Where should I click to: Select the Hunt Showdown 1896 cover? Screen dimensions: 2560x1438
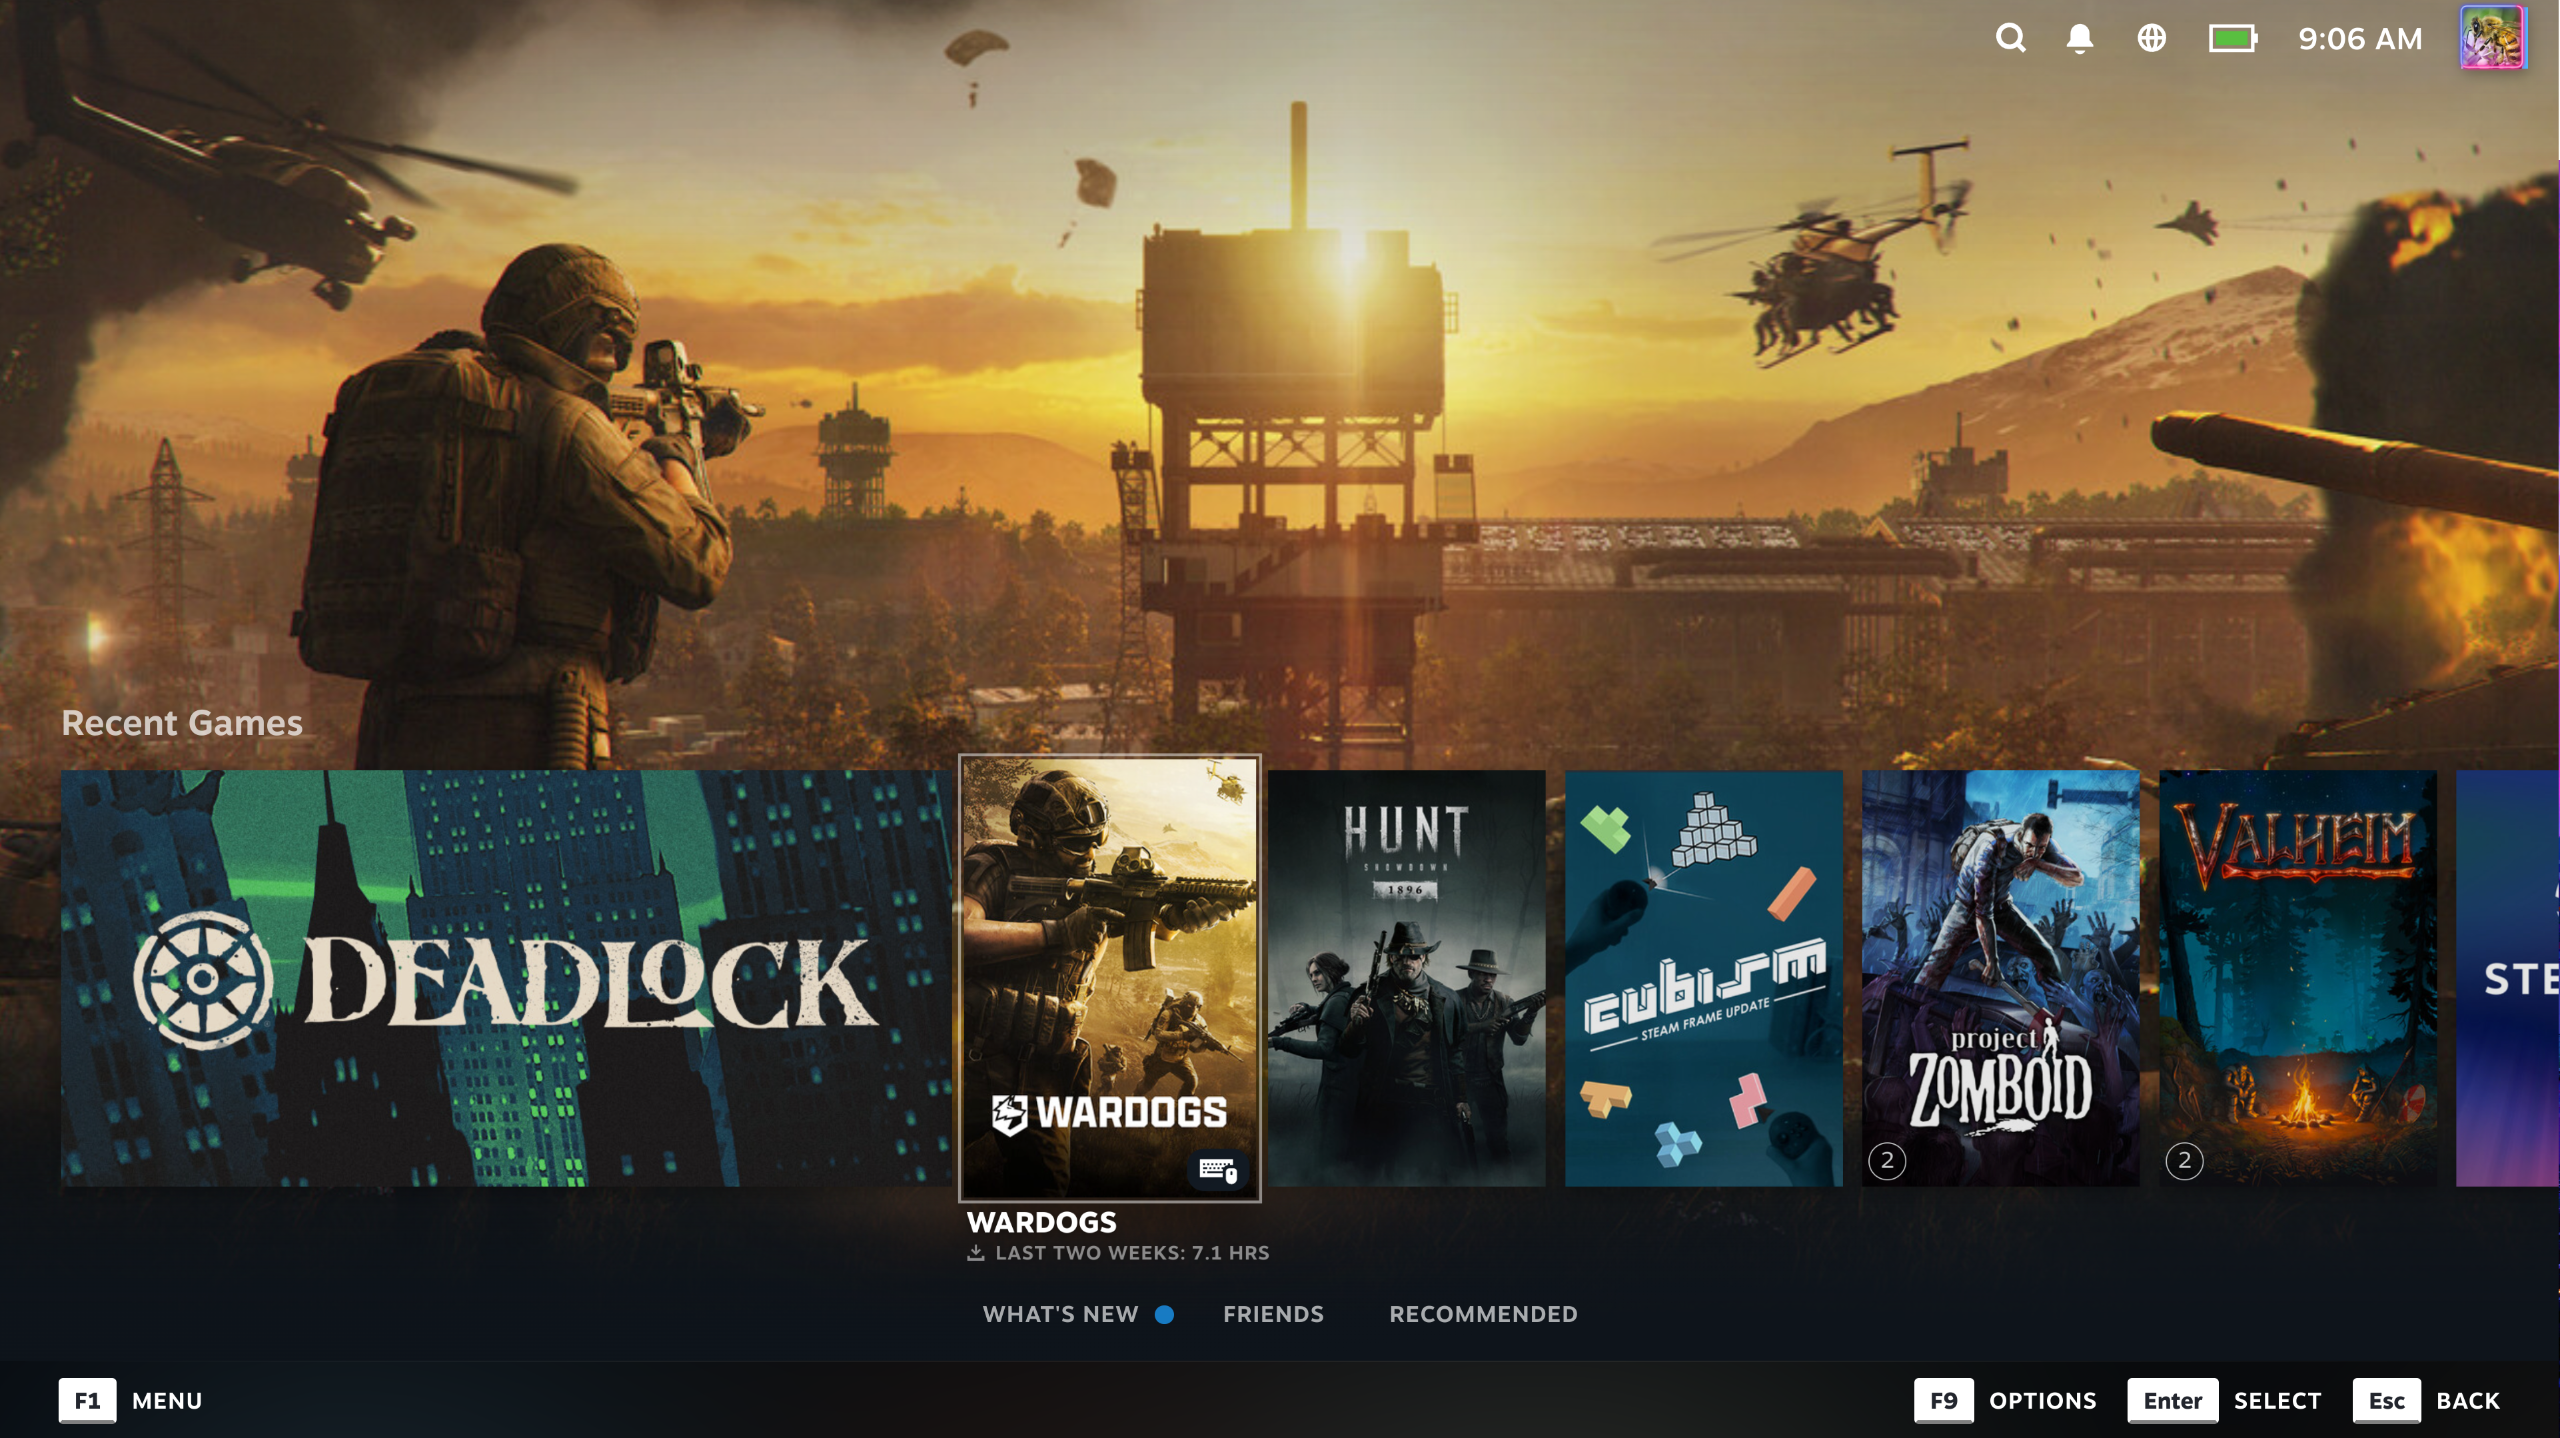click(1407, 978)
